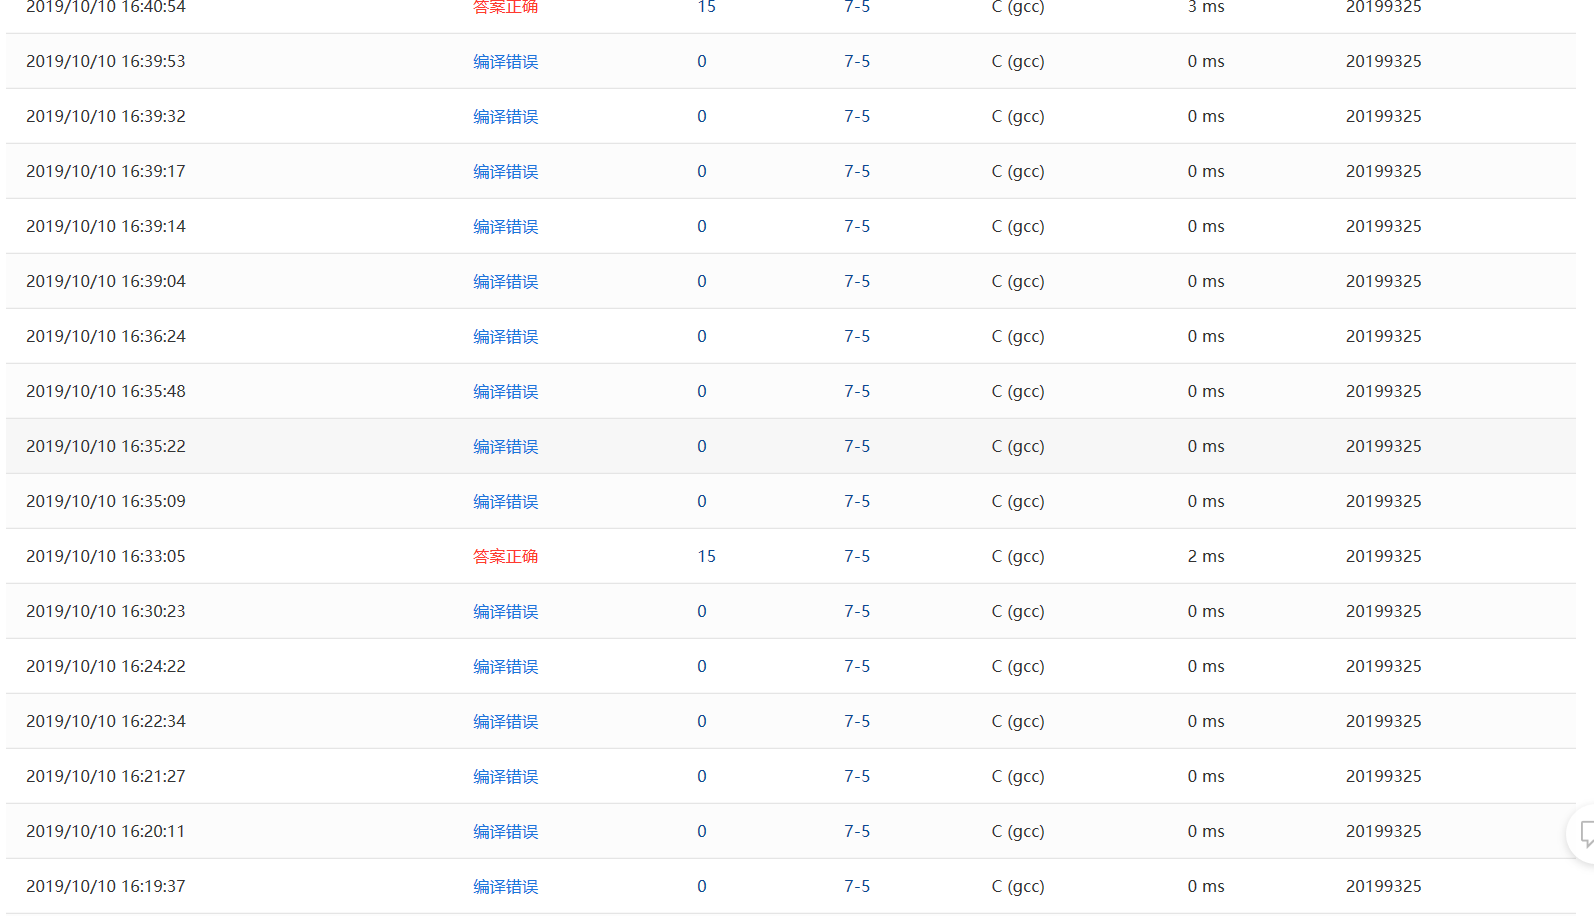Open 编译错误 result for 16:30:23 submission

click(x=505, y=612)
